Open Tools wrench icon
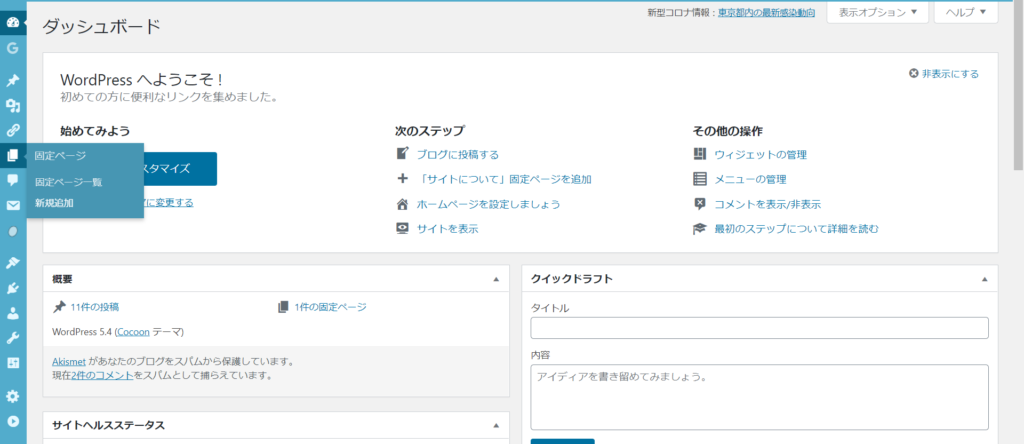 tap(12, 338)
